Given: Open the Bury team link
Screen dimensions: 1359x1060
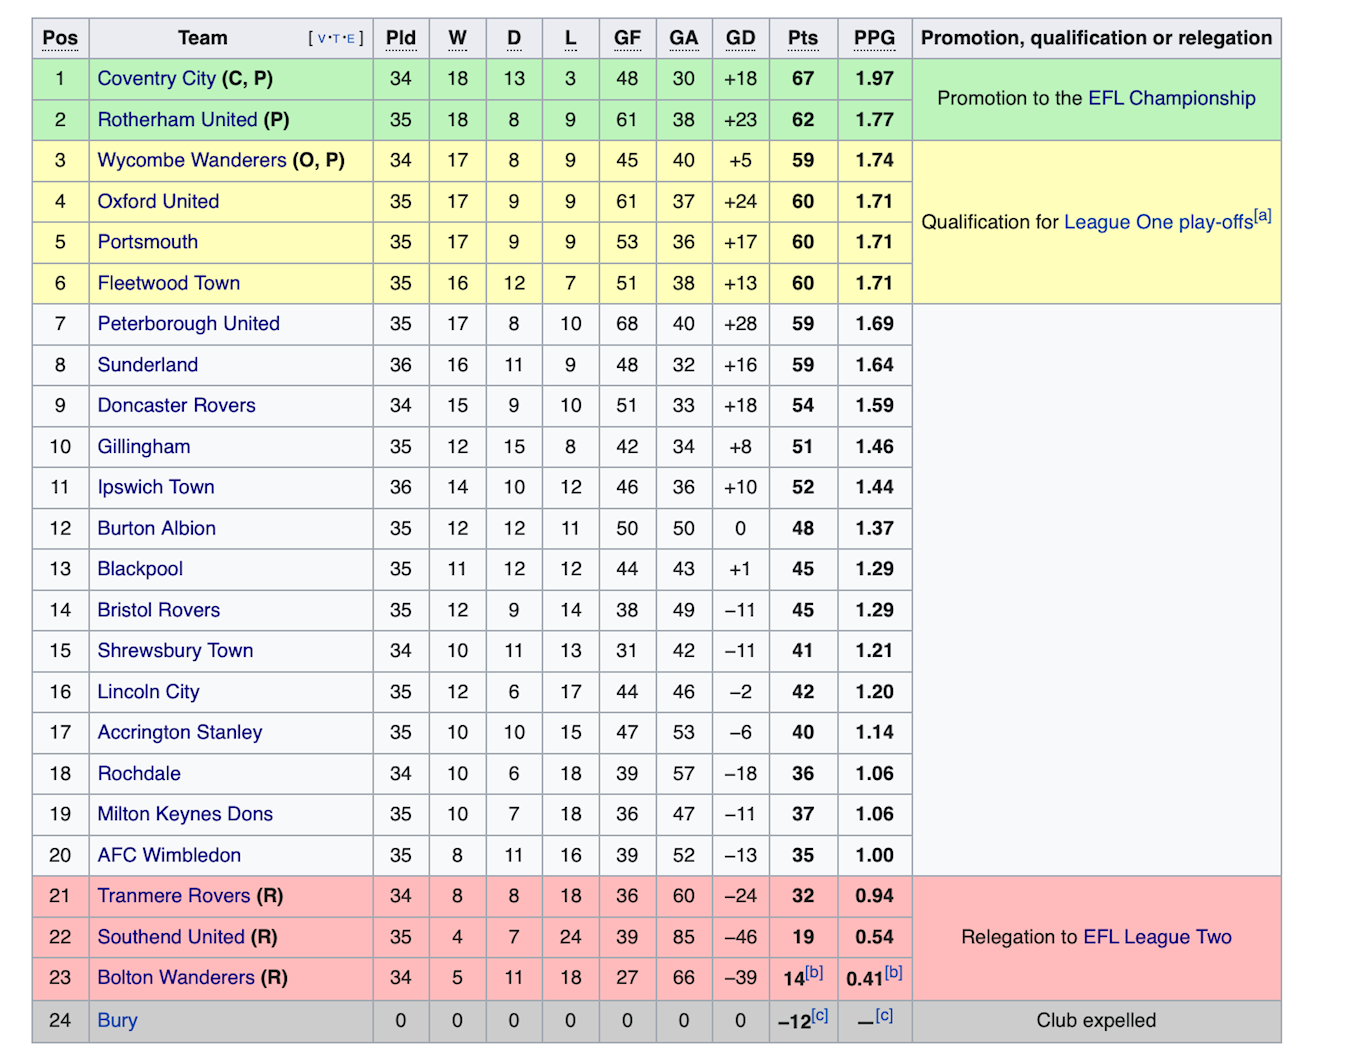Looking at the screenshot, I should pyautogui.click(x=117, y=1020).
